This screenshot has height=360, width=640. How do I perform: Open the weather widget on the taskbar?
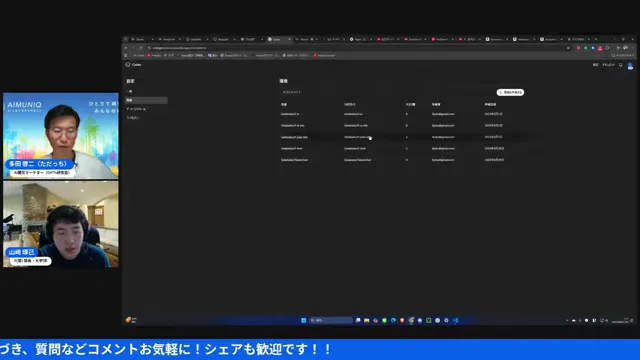(131, 320)
